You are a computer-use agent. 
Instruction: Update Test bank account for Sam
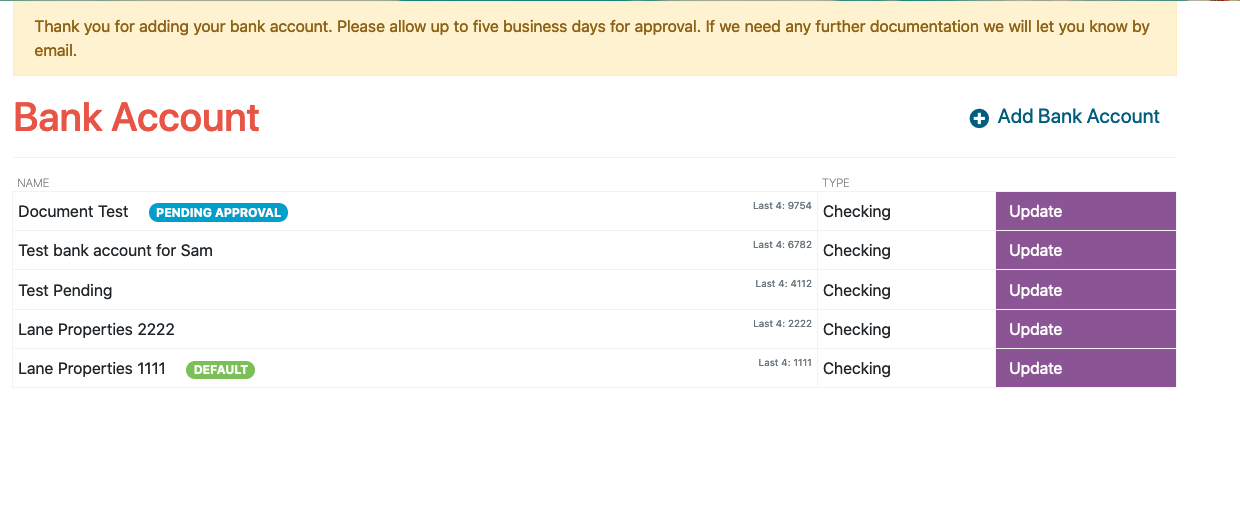click(x=1086, y=250)
